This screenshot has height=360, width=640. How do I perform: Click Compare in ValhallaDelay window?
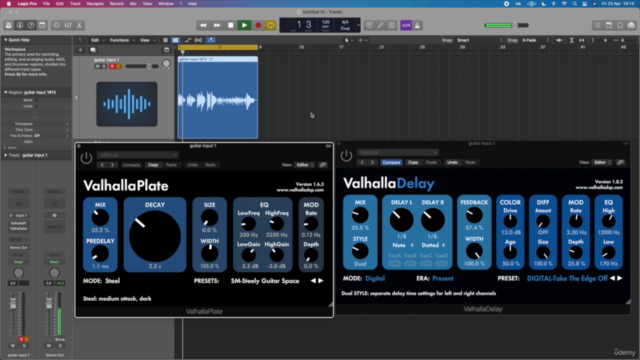pos(391,162)
